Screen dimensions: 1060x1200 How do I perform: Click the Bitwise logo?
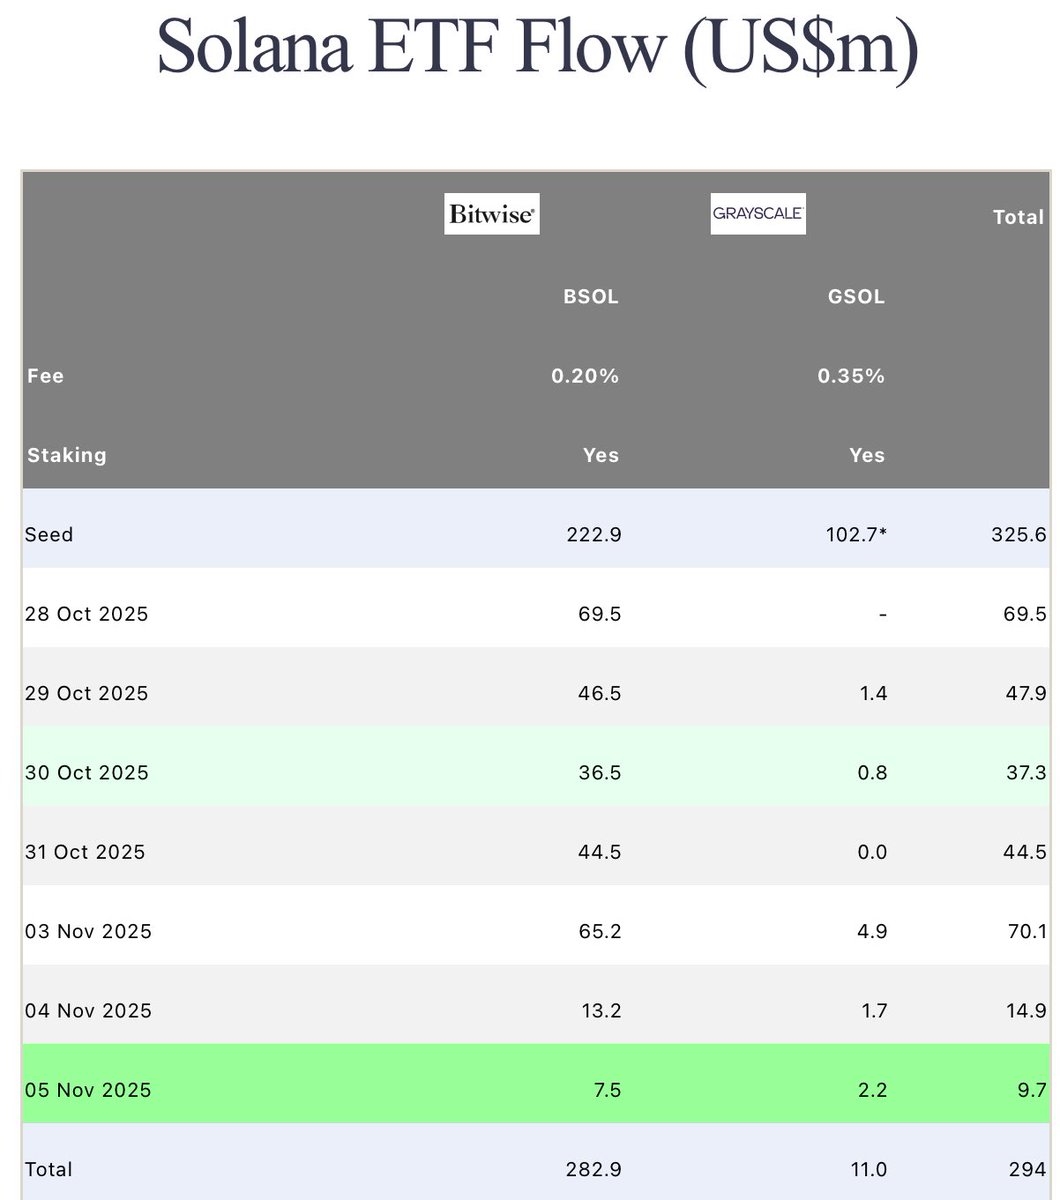[x=492, y=214]
